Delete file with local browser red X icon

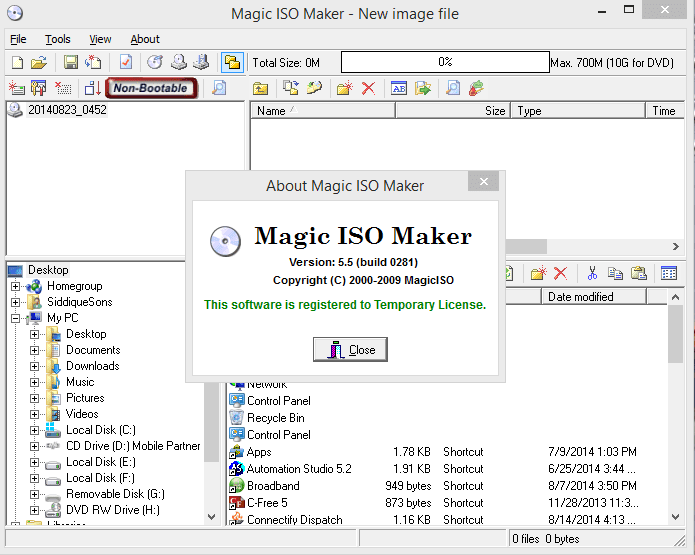coord(561,273)
